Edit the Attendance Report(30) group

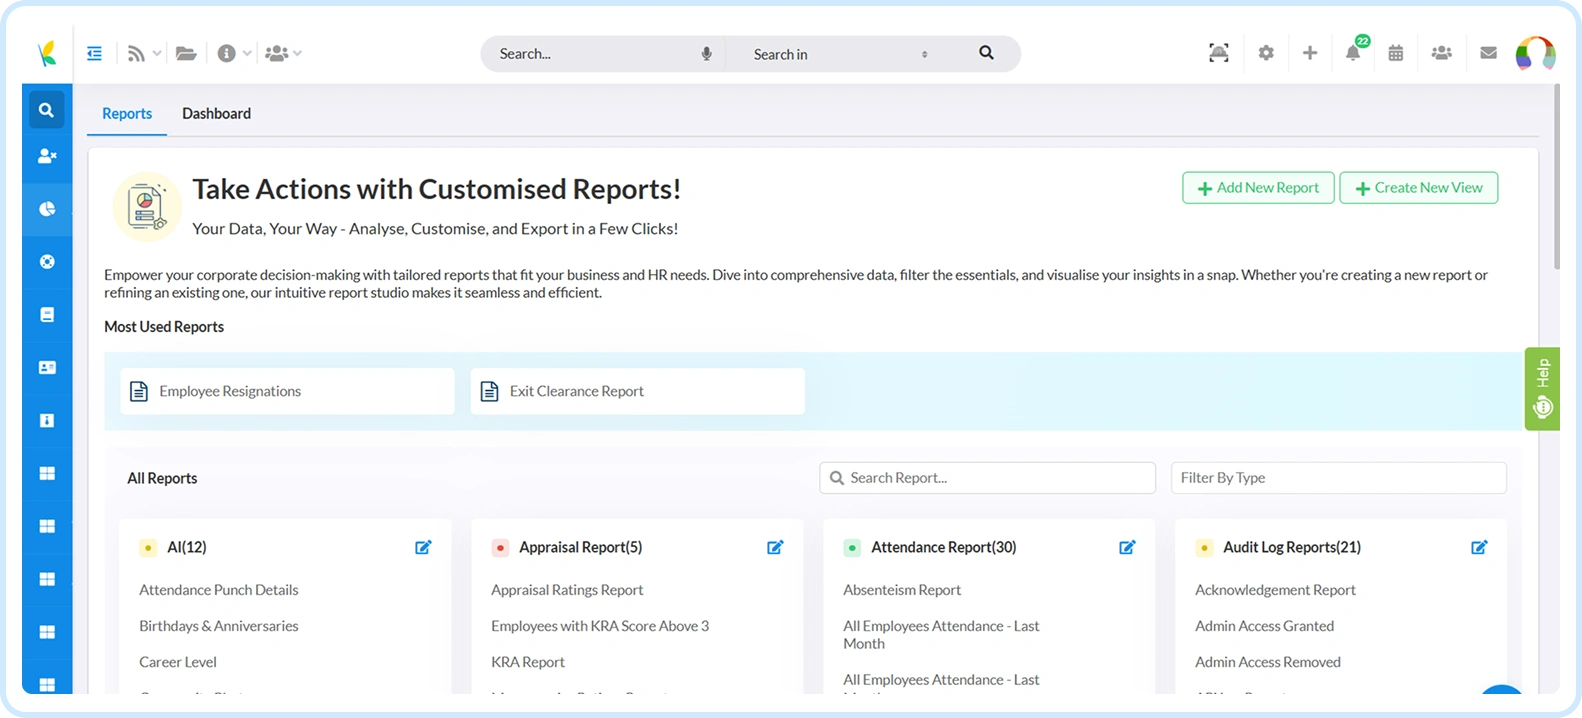click(x=1127, y=547)
